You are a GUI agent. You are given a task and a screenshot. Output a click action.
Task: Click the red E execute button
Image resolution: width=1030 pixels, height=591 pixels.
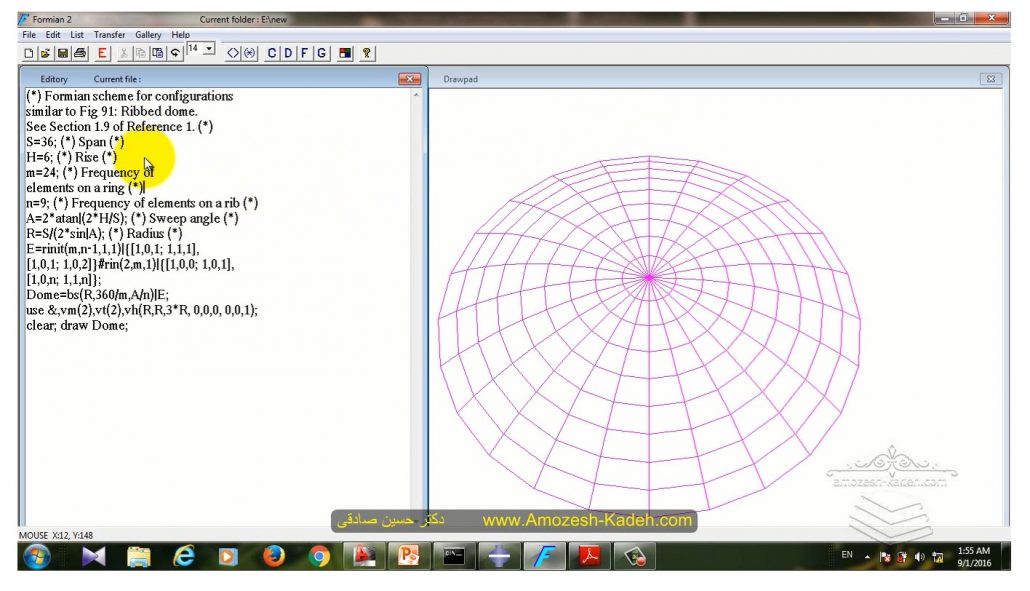[x=102, y=53]
